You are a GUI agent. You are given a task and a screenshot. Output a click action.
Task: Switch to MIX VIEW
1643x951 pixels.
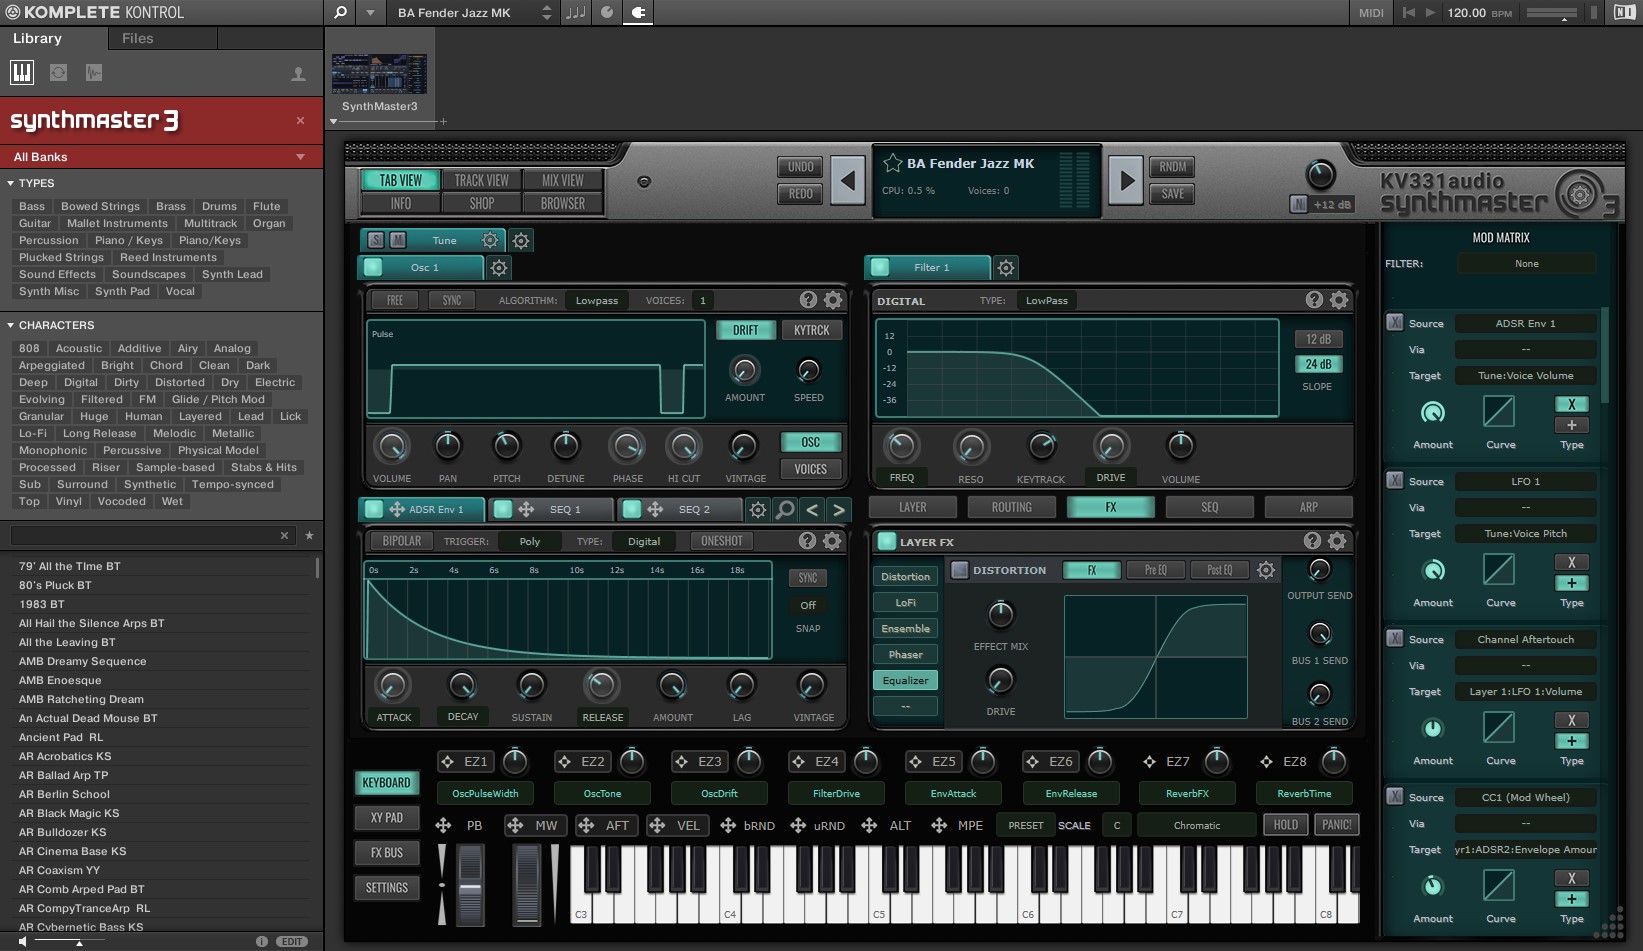(x=563, y=180)
